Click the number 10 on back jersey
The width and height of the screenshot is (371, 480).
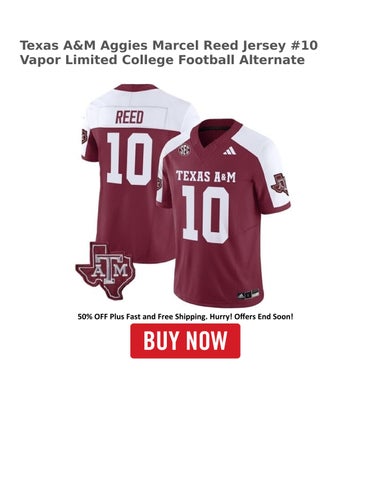coord(130,159)
